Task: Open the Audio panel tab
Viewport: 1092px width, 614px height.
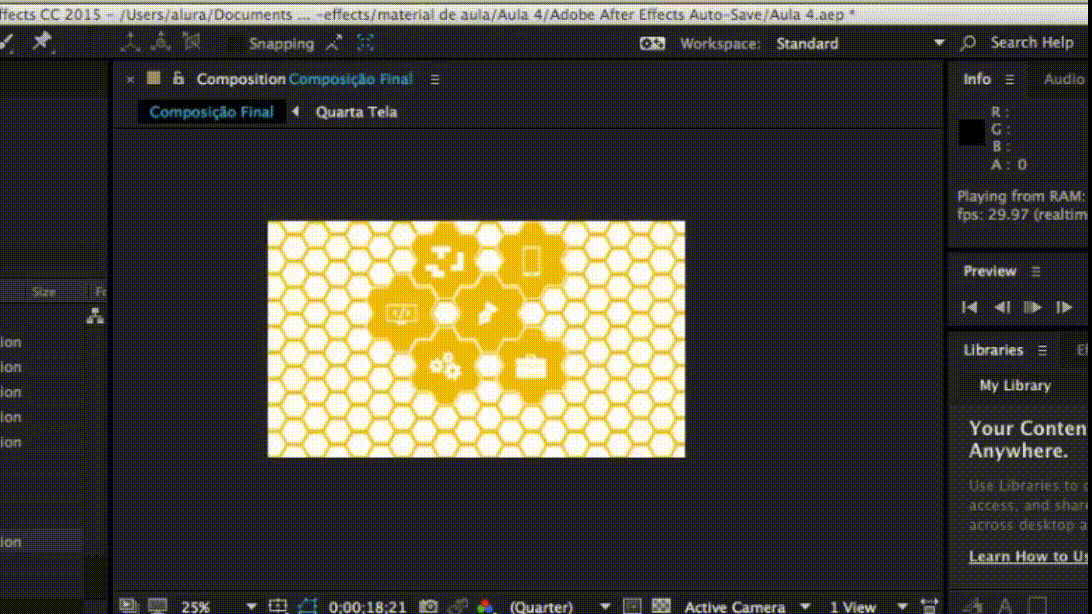Action: tap(1063, 79)
